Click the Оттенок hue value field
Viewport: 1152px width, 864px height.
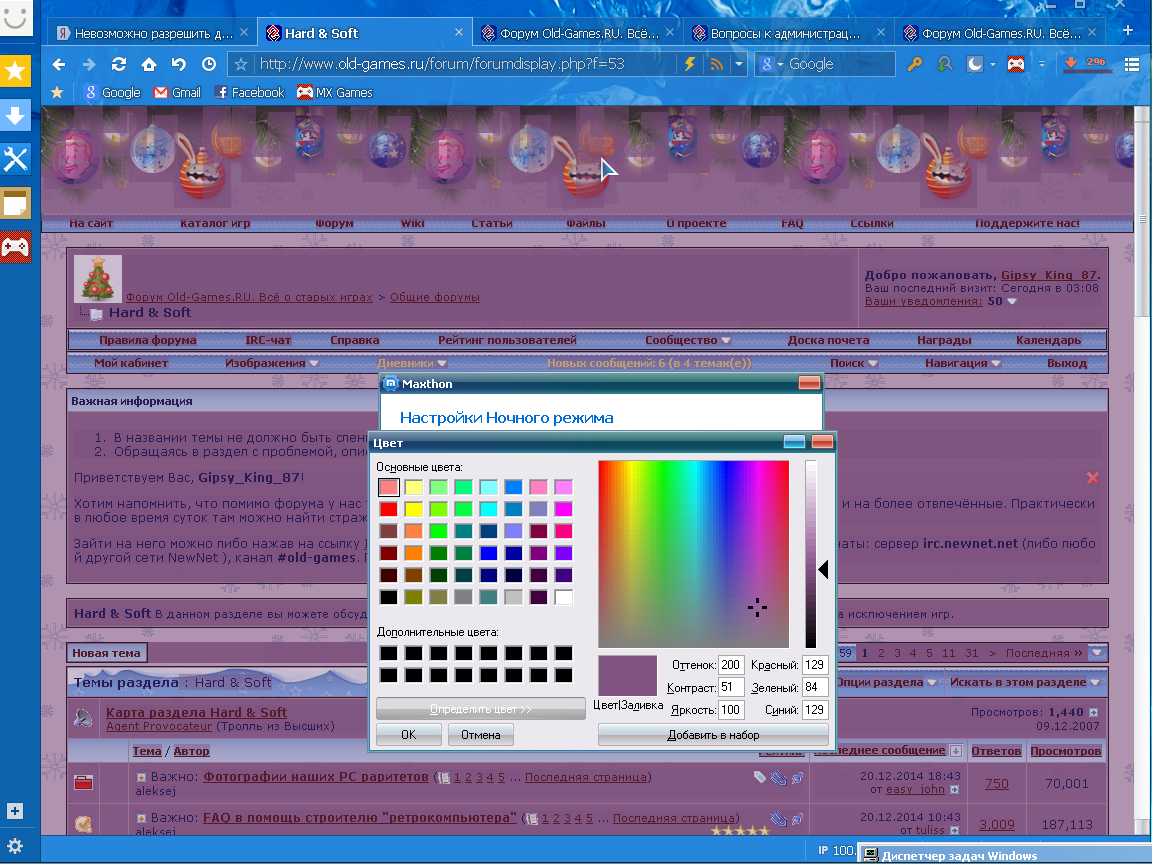731,665
